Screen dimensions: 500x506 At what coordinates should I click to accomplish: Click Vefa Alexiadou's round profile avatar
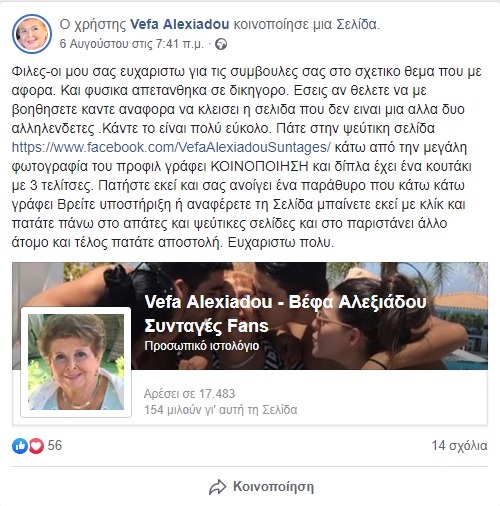point(32,34)
